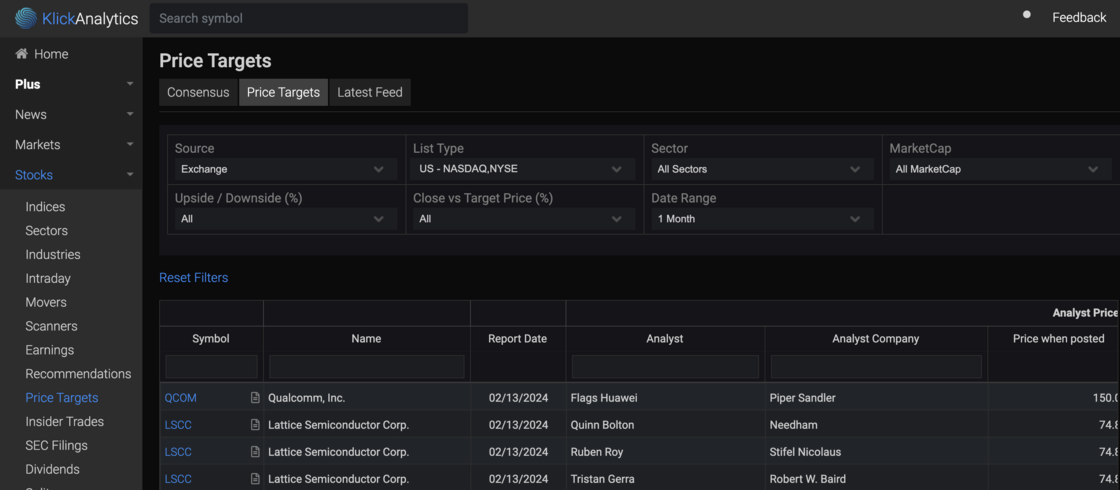Click the Reset Filters link
1120x490 pixels.
[194, 278]
